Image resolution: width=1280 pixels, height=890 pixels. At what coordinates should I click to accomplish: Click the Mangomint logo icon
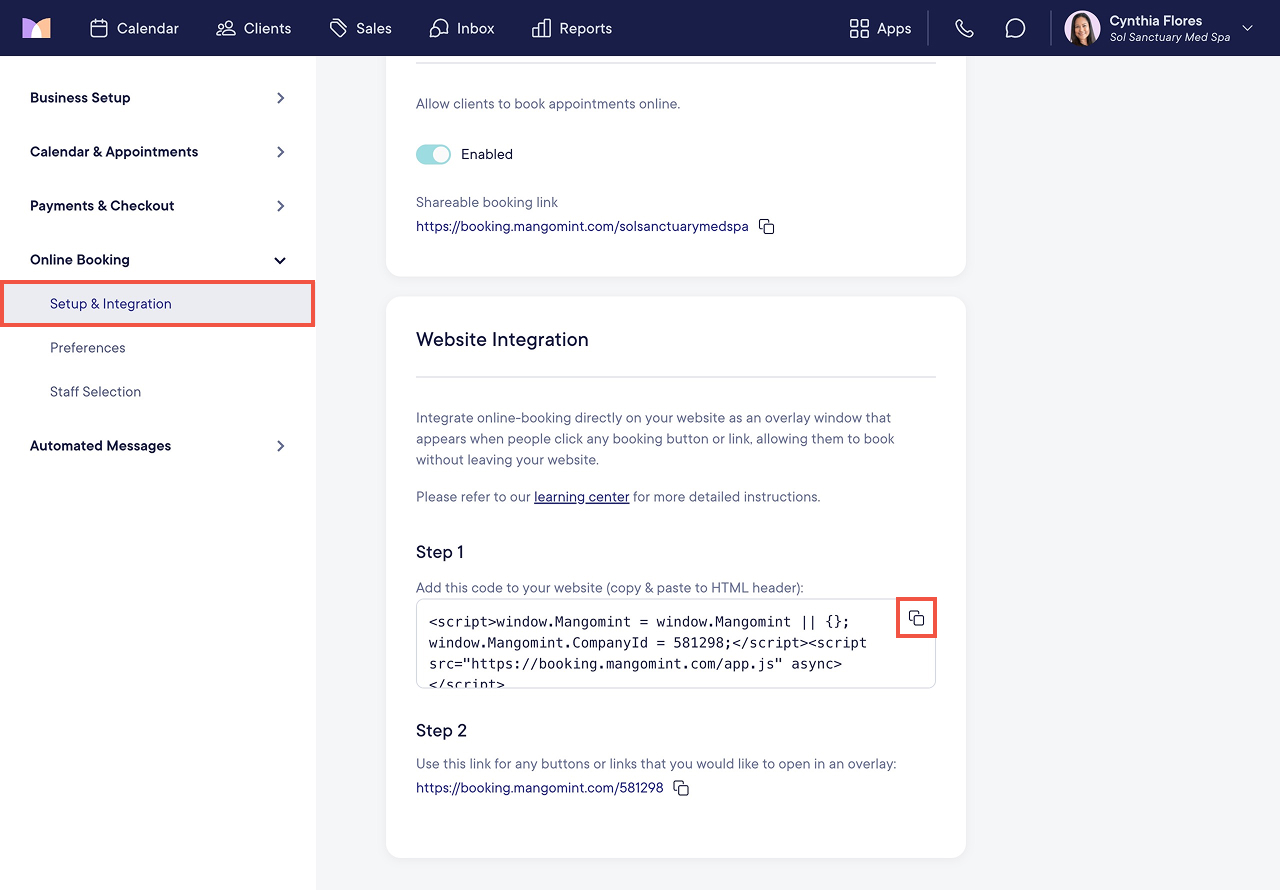(36, 28)
